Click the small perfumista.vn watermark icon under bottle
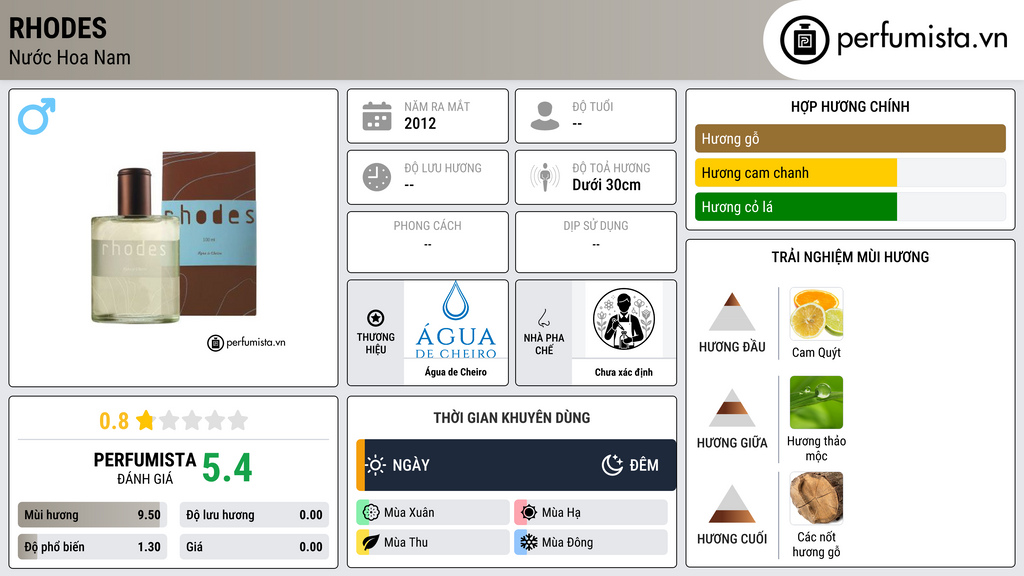 pos(216,343)
